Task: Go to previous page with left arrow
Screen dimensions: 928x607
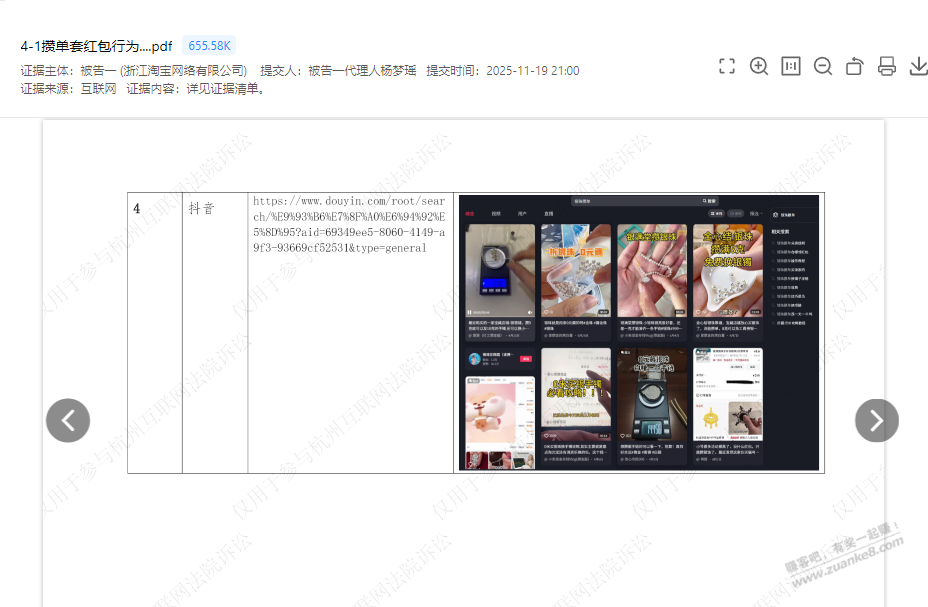Action: pyautogui.click(x=68, y=421)
